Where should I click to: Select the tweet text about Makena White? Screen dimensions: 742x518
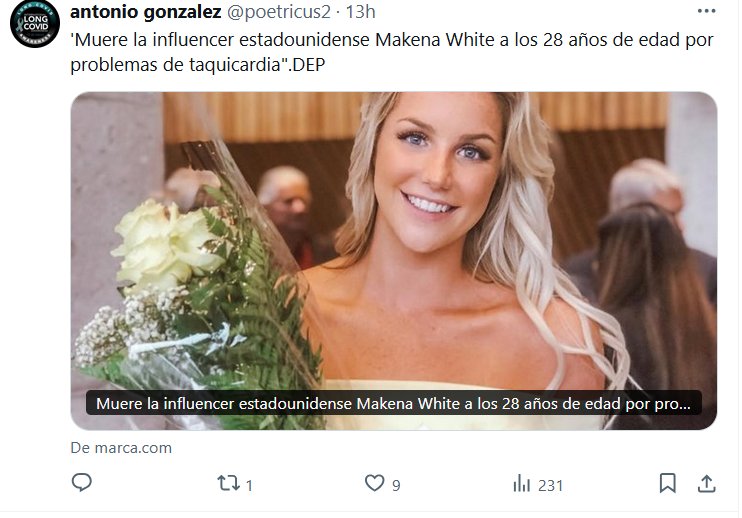pyautogui.click(x=392, y=52)
